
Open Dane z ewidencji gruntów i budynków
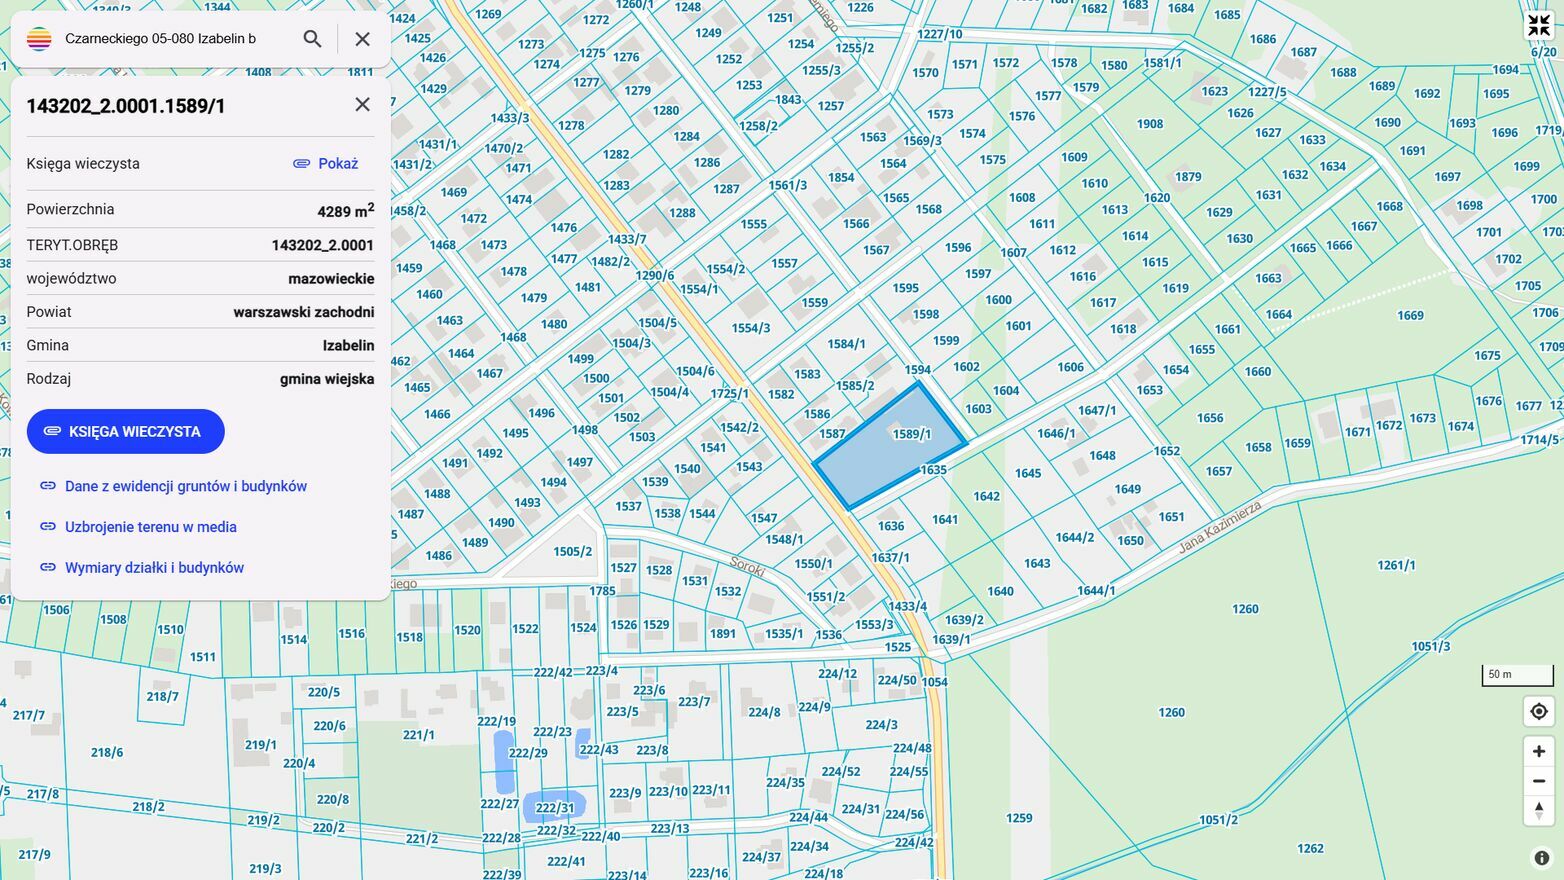[185, 486]
